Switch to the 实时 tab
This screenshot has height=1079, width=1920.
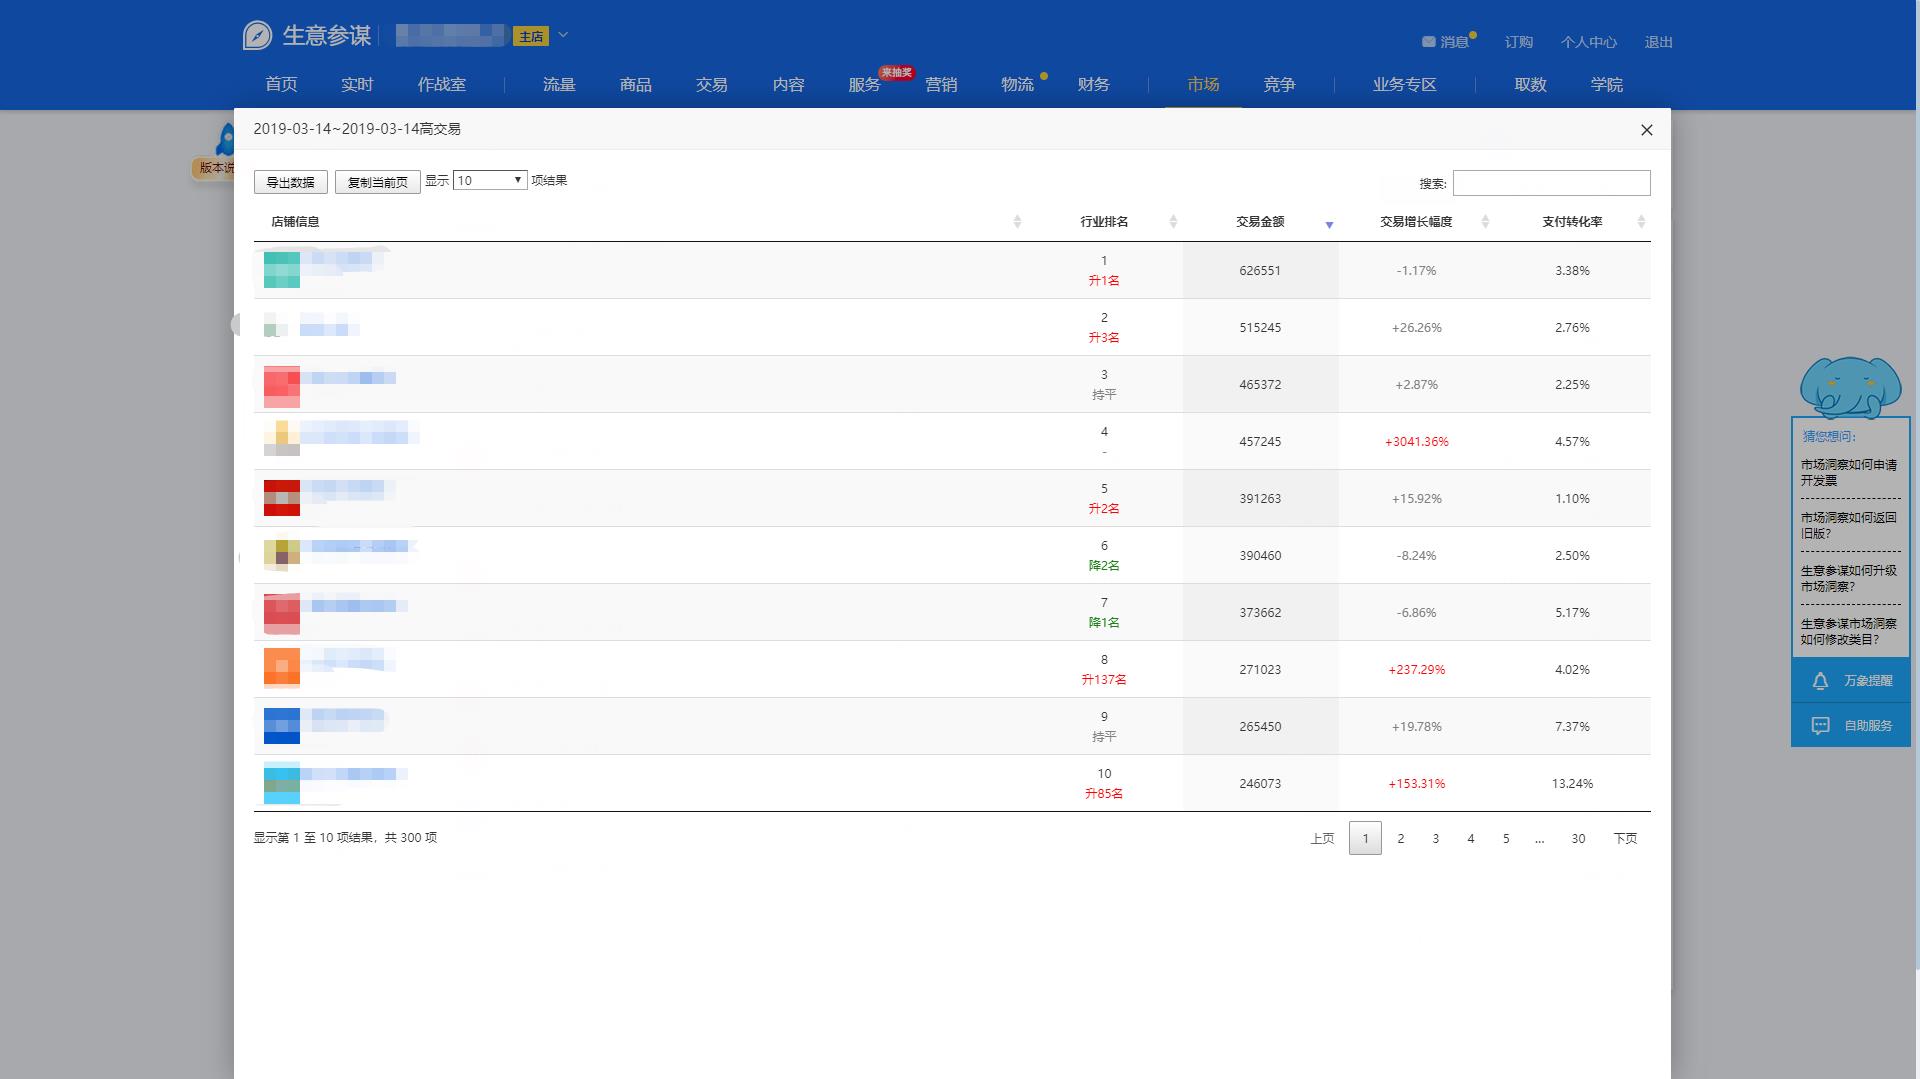click(x=357, y=85)
